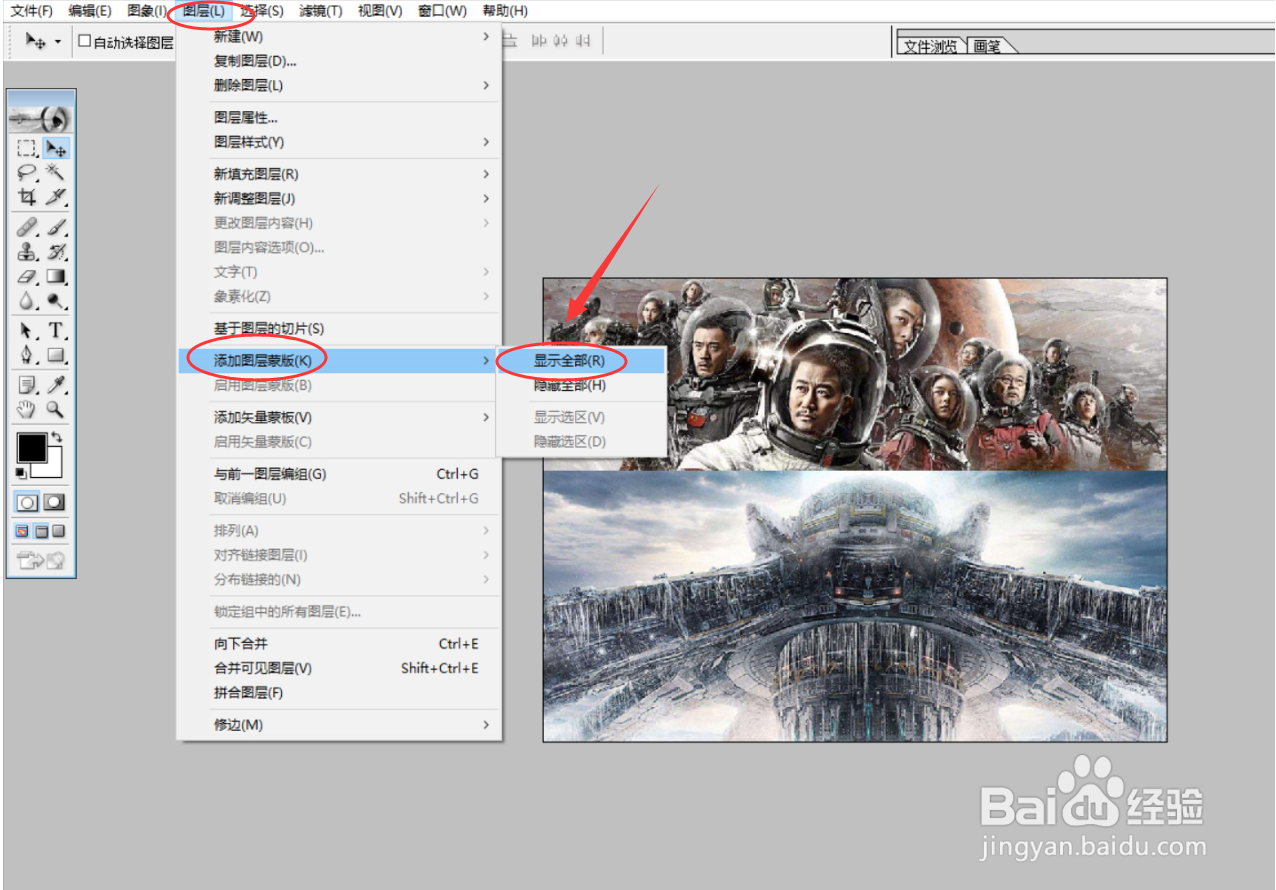Switch to Standard editing mode
The image size is (1276, 890).
point(27,503)
